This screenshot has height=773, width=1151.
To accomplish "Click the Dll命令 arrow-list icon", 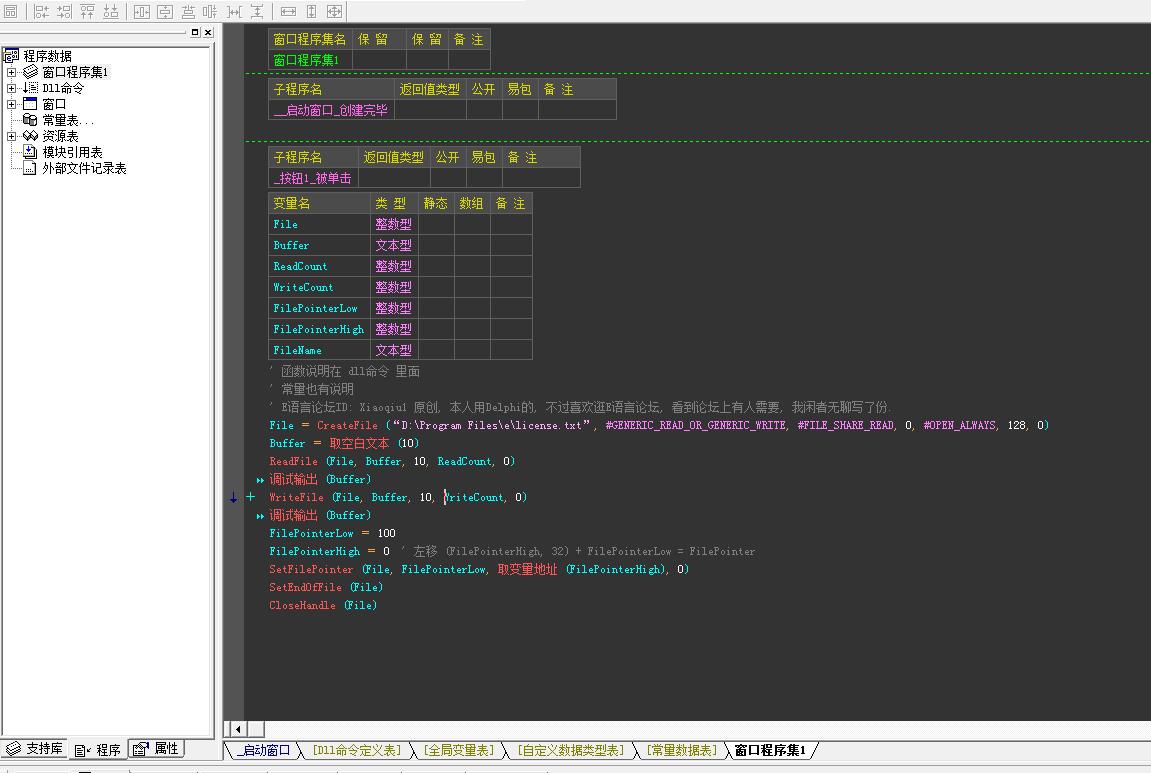I will [30, 88].
